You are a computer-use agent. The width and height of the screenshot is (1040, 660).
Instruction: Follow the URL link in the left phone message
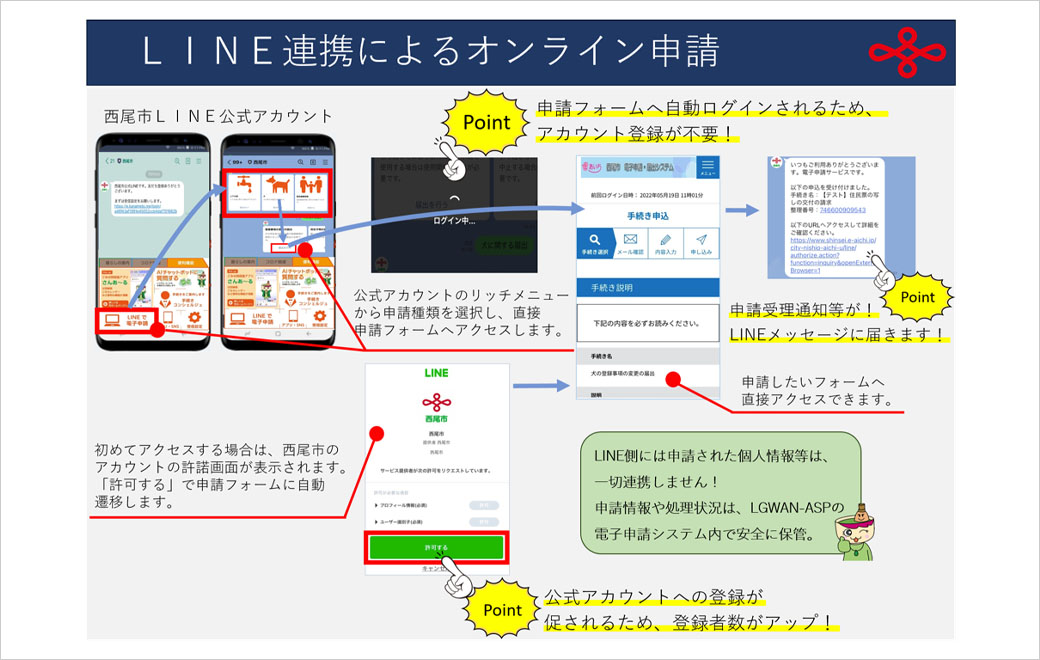(145, 208)
